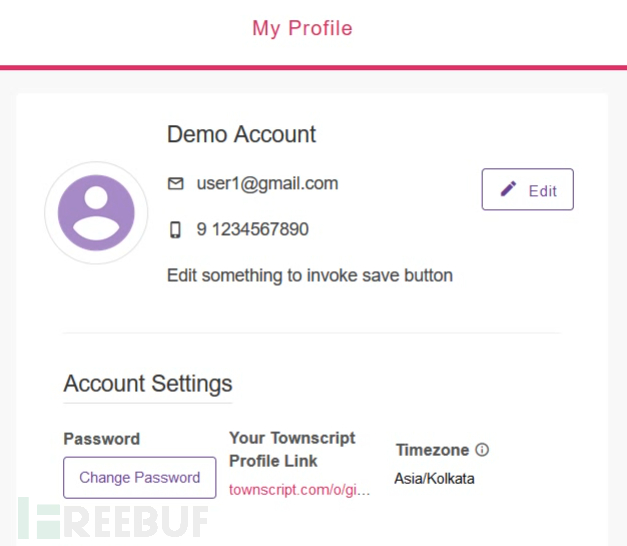Select the phone number 9 1234567890
627x546 pixels.
252,230
